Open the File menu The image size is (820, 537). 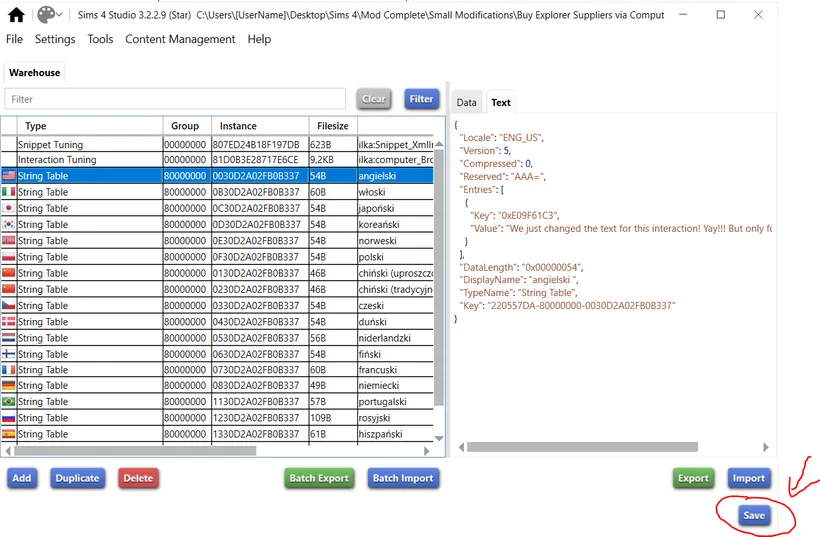(x=14, y=39)
